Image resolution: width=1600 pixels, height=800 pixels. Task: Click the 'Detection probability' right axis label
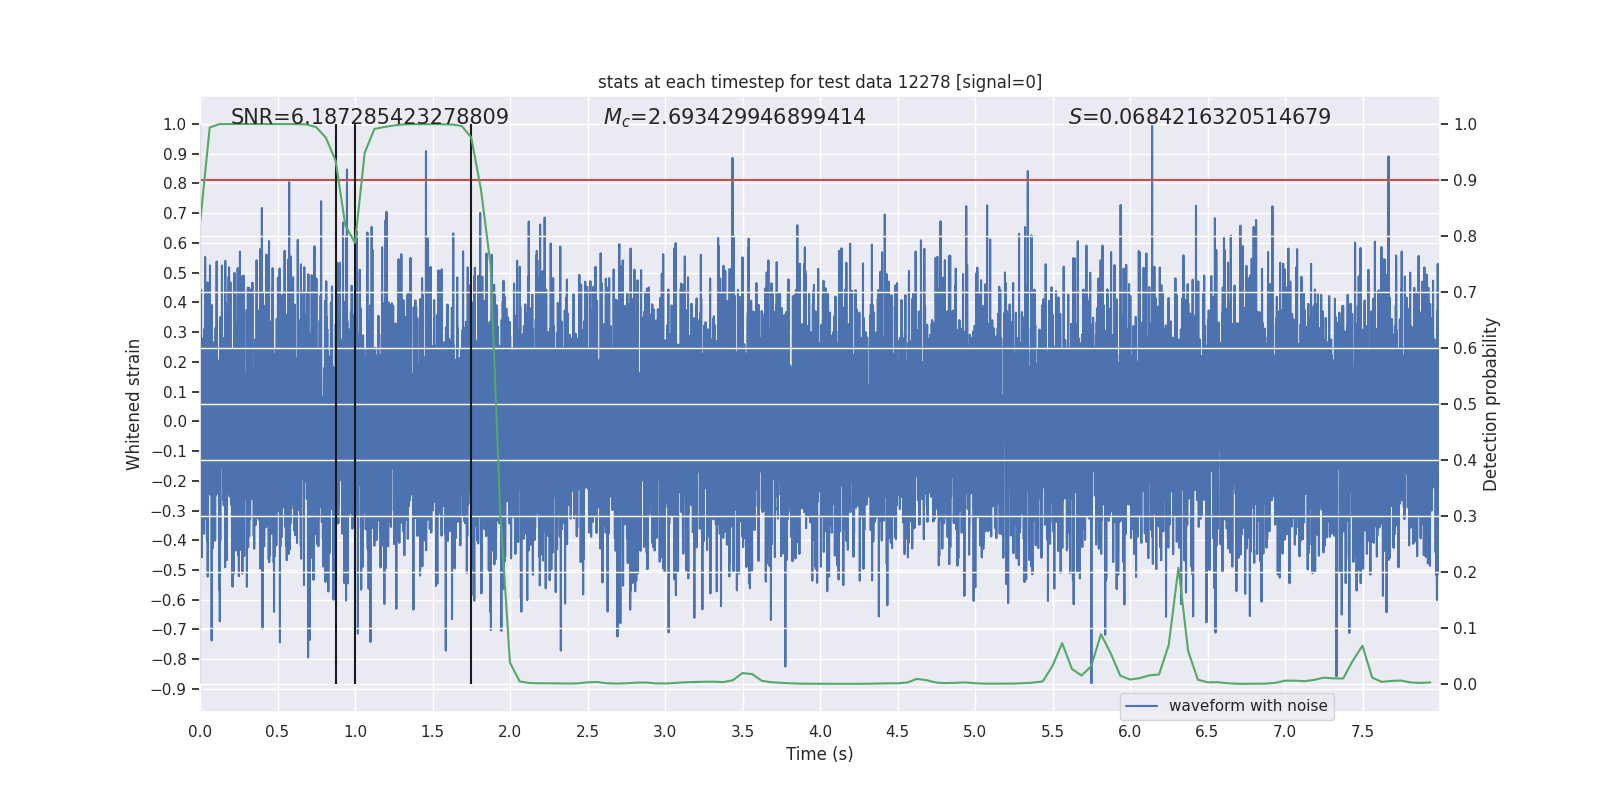(x=1491, y=404)
